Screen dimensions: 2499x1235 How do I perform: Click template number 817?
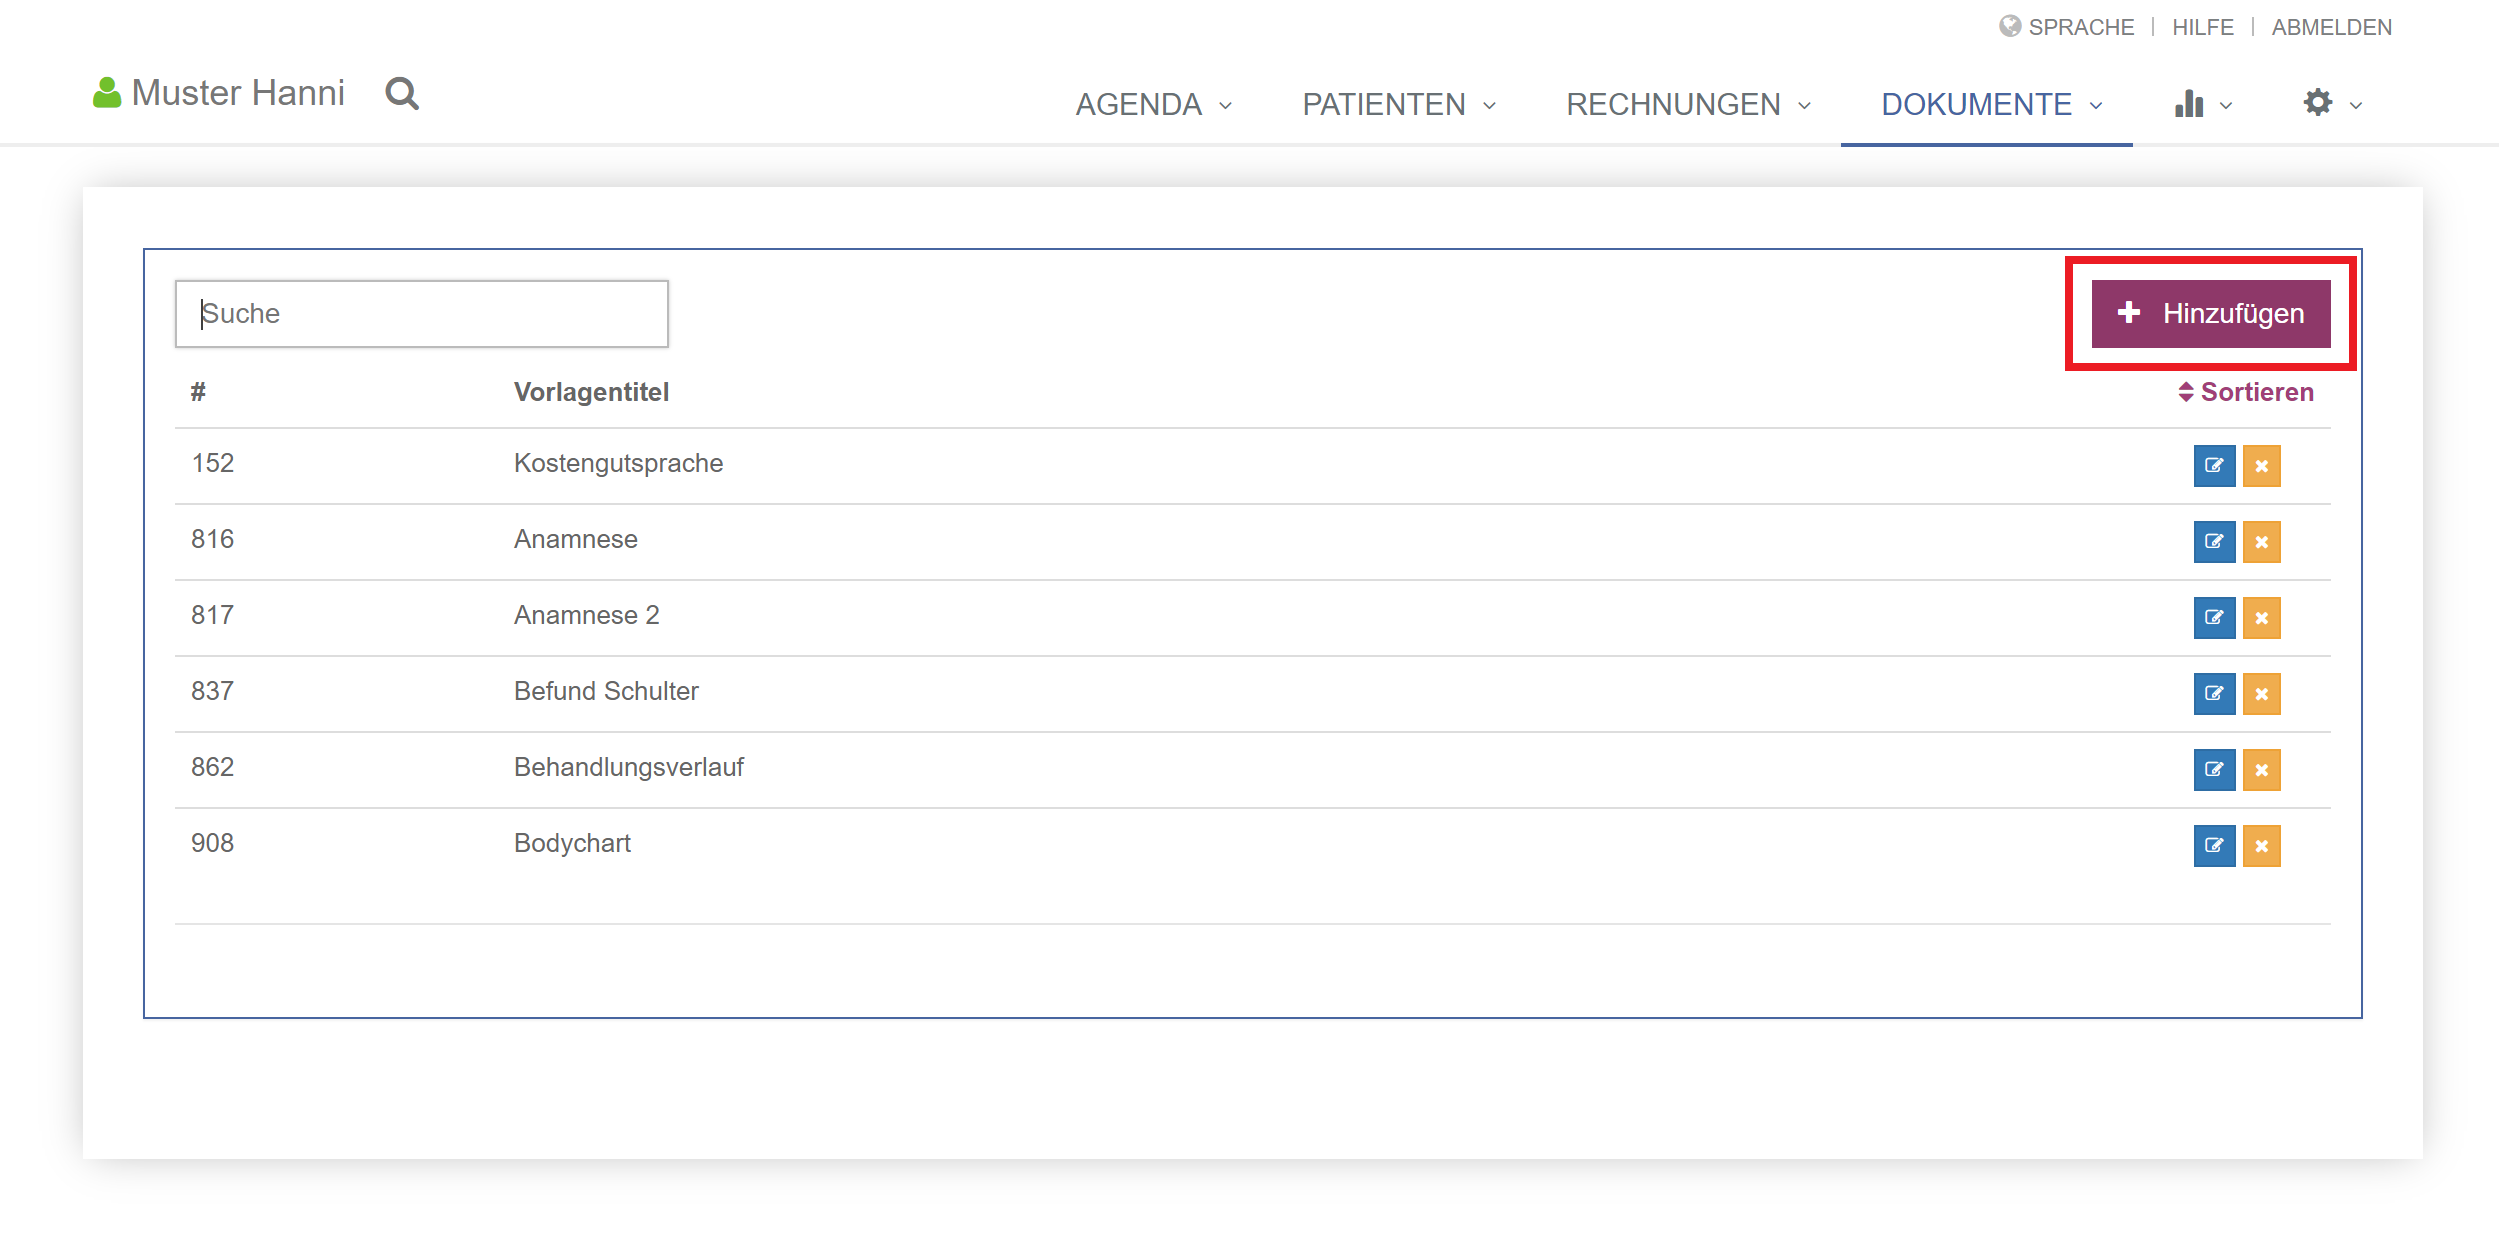[x=212, y=615]
